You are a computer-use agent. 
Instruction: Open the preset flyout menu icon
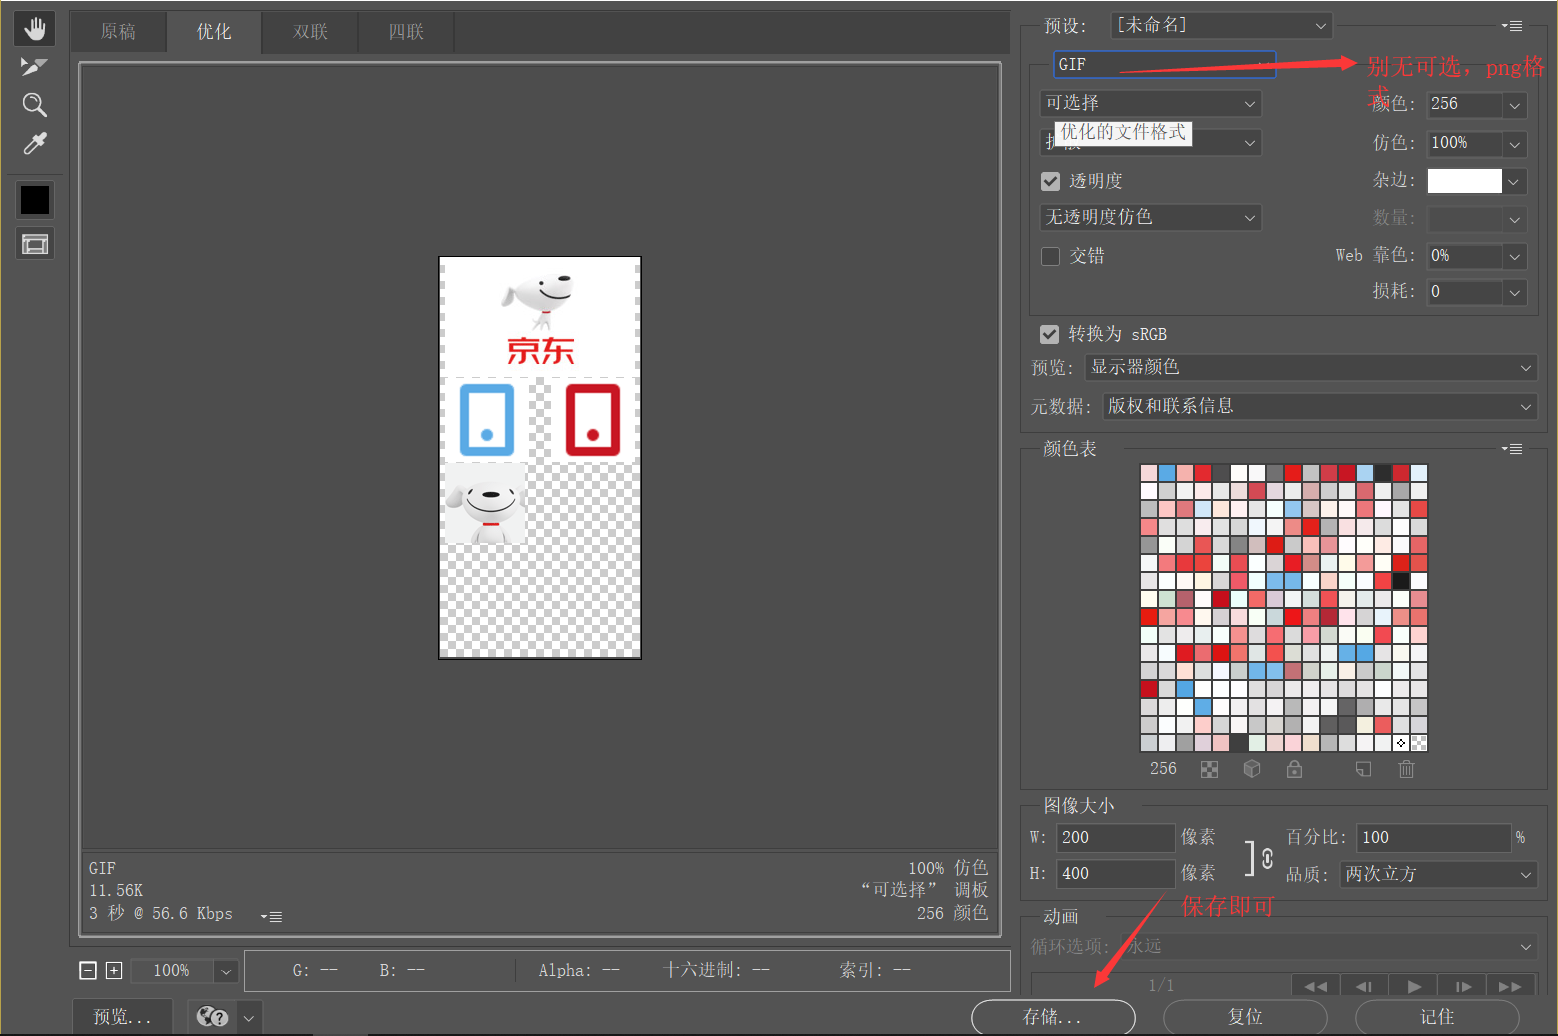tap(1512, 26)
